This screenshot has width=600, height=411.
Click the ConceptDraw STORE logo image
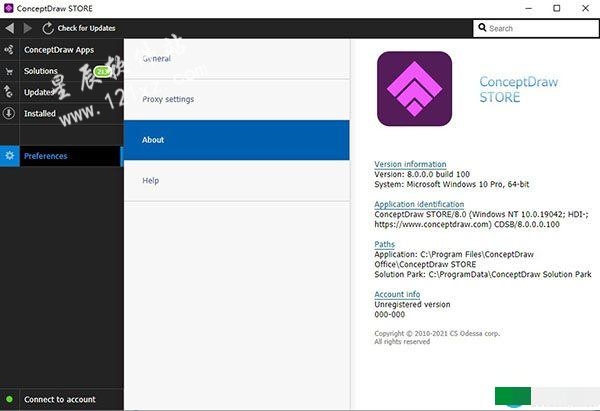pos(414,89)
